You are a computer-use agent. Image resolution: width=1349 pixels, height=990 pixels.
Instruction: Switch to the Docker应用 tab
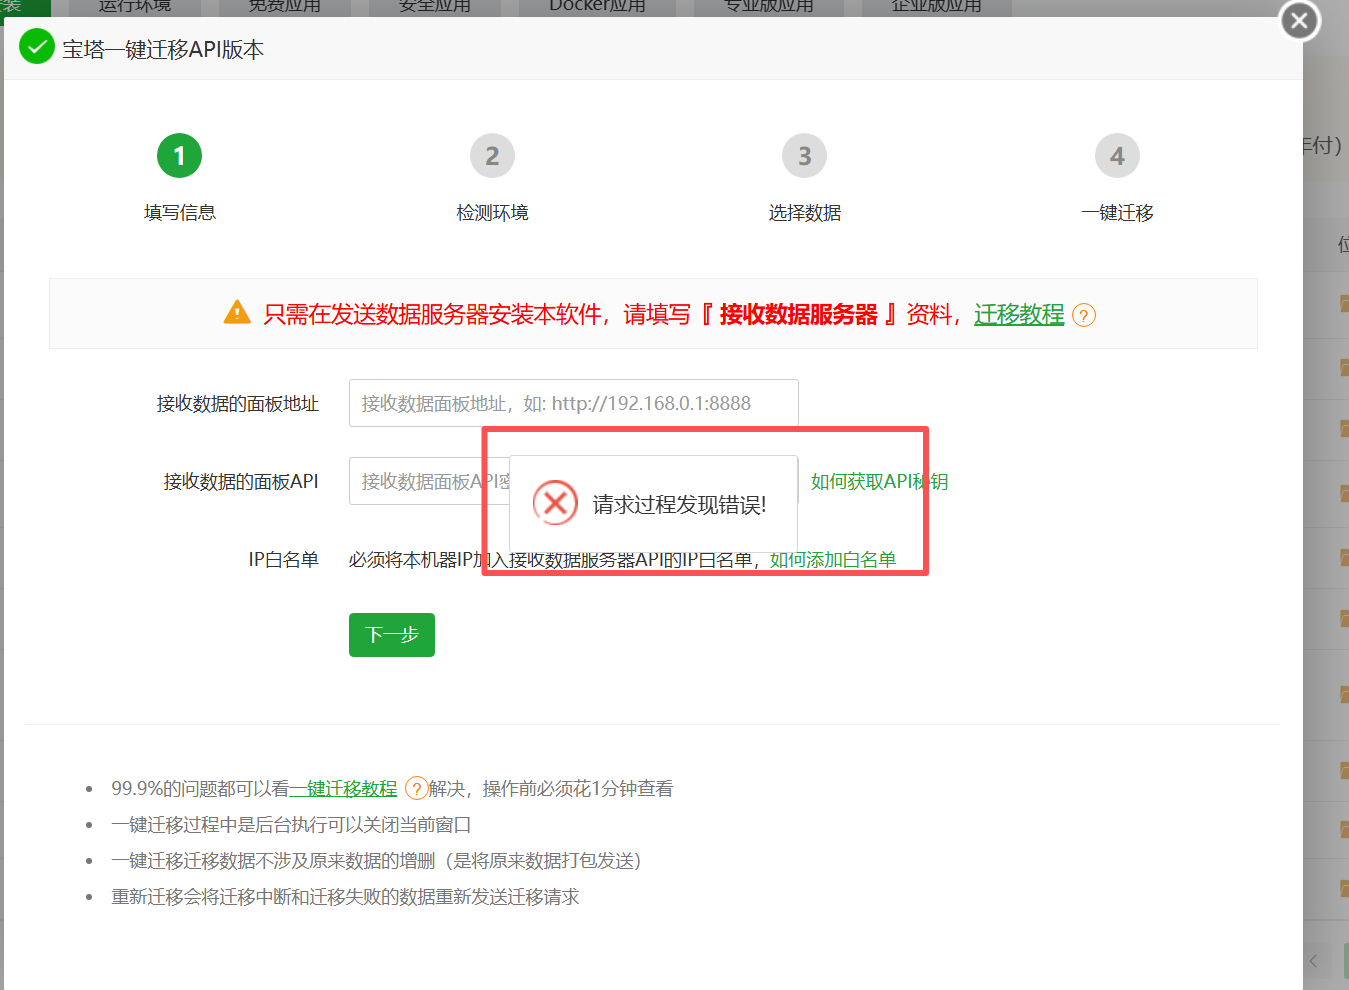596,6
